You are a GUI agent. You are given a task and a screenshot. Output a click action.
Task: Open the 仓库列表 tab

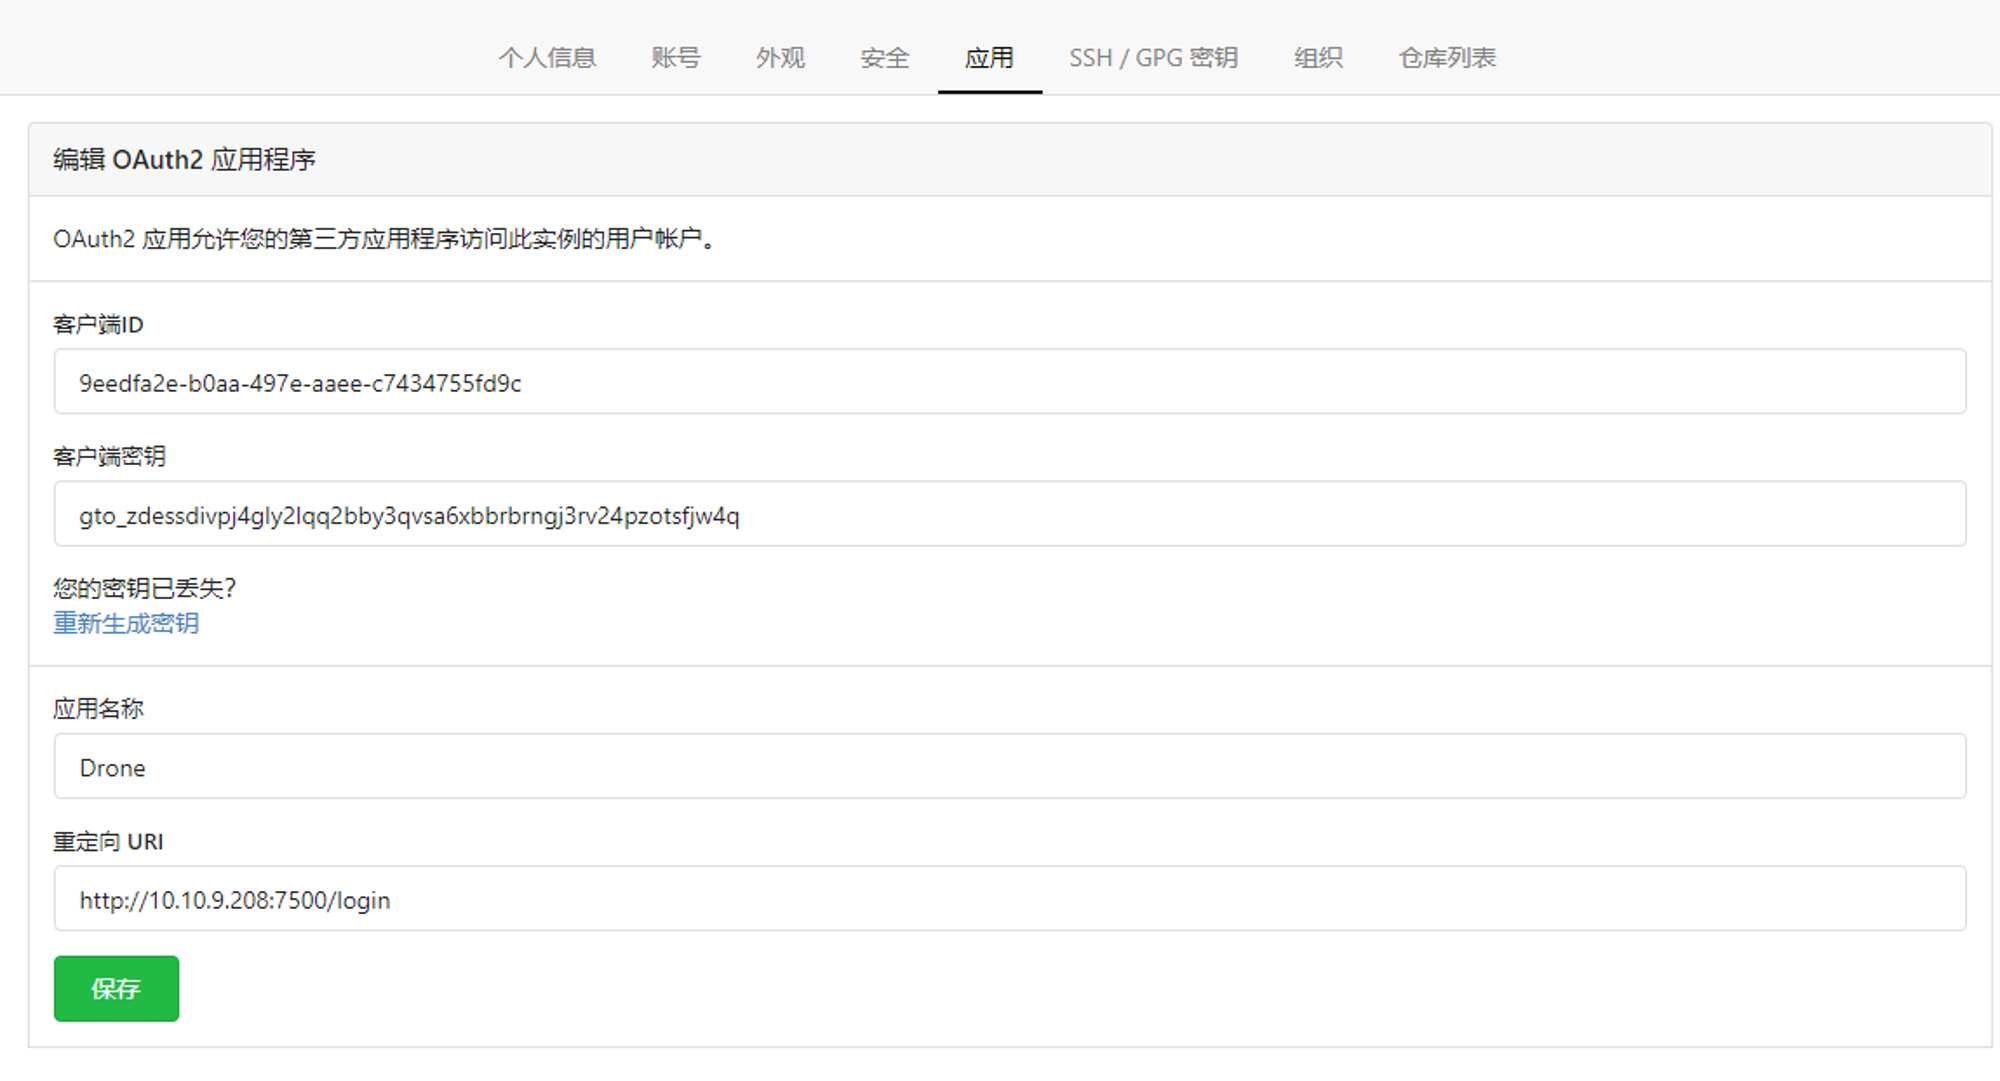tap(1447, 58)
